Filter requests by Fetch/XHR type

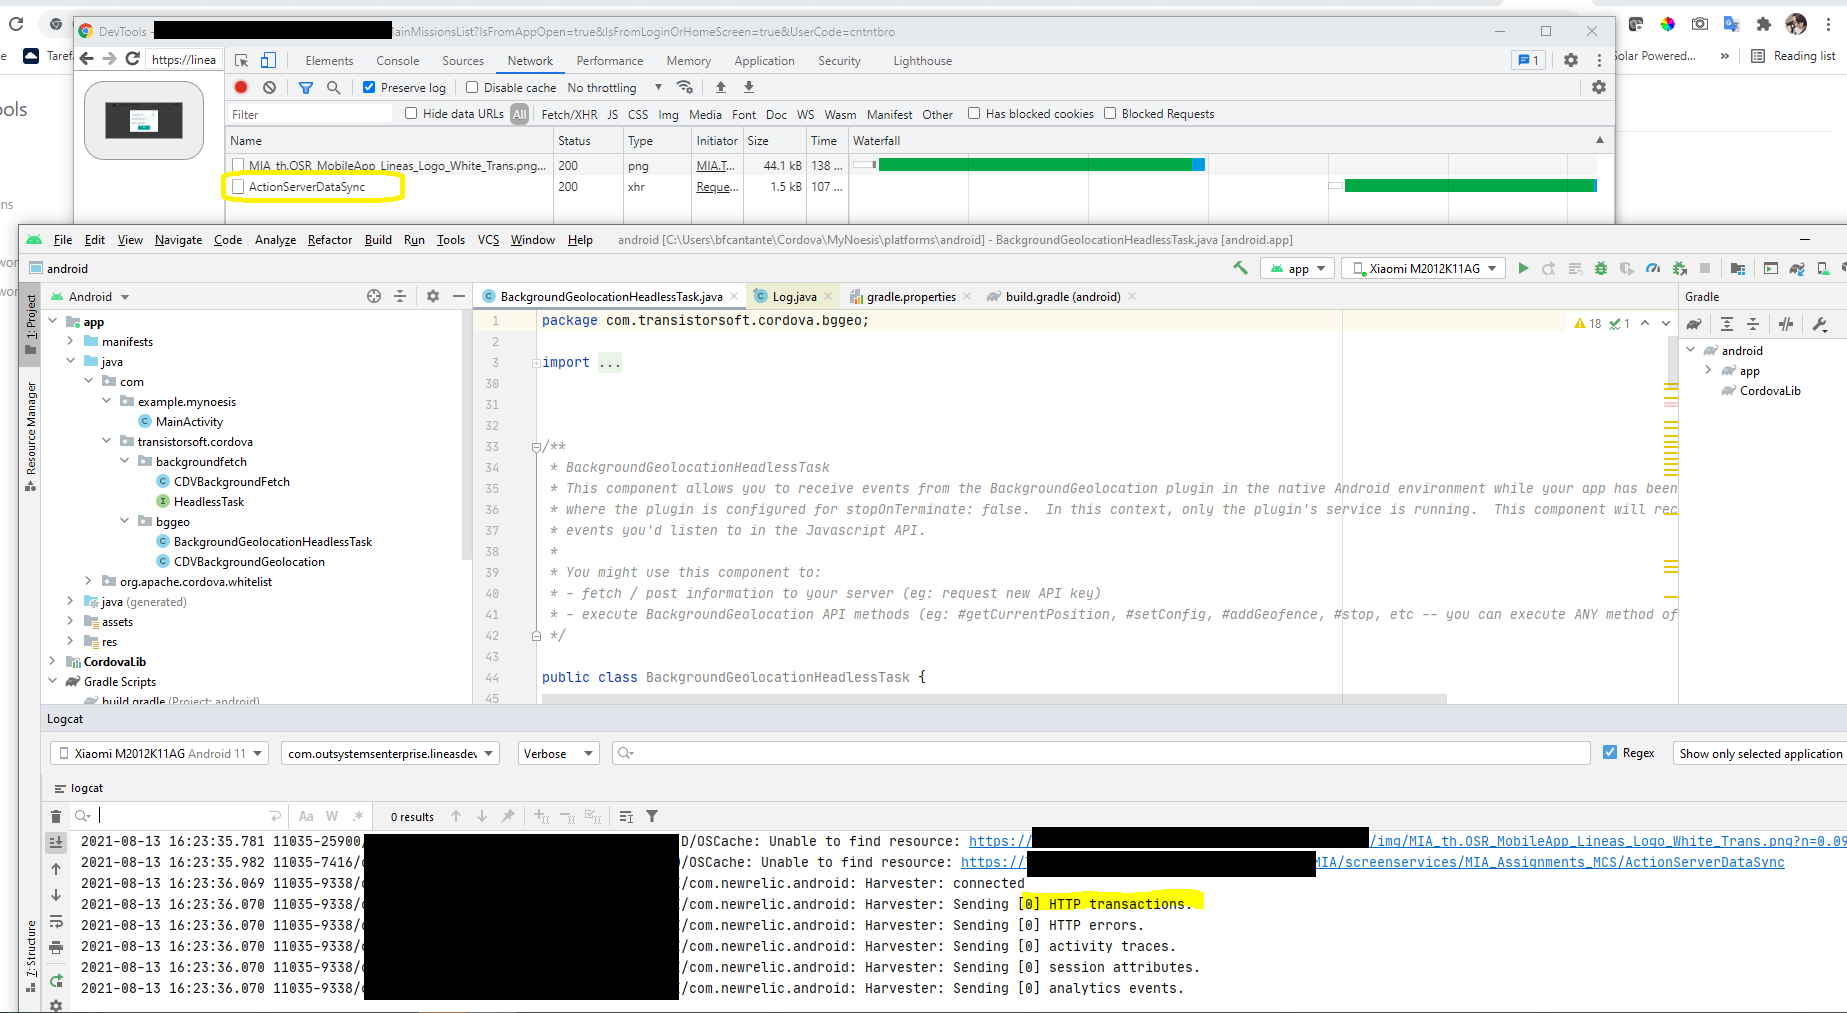[569, 114]
